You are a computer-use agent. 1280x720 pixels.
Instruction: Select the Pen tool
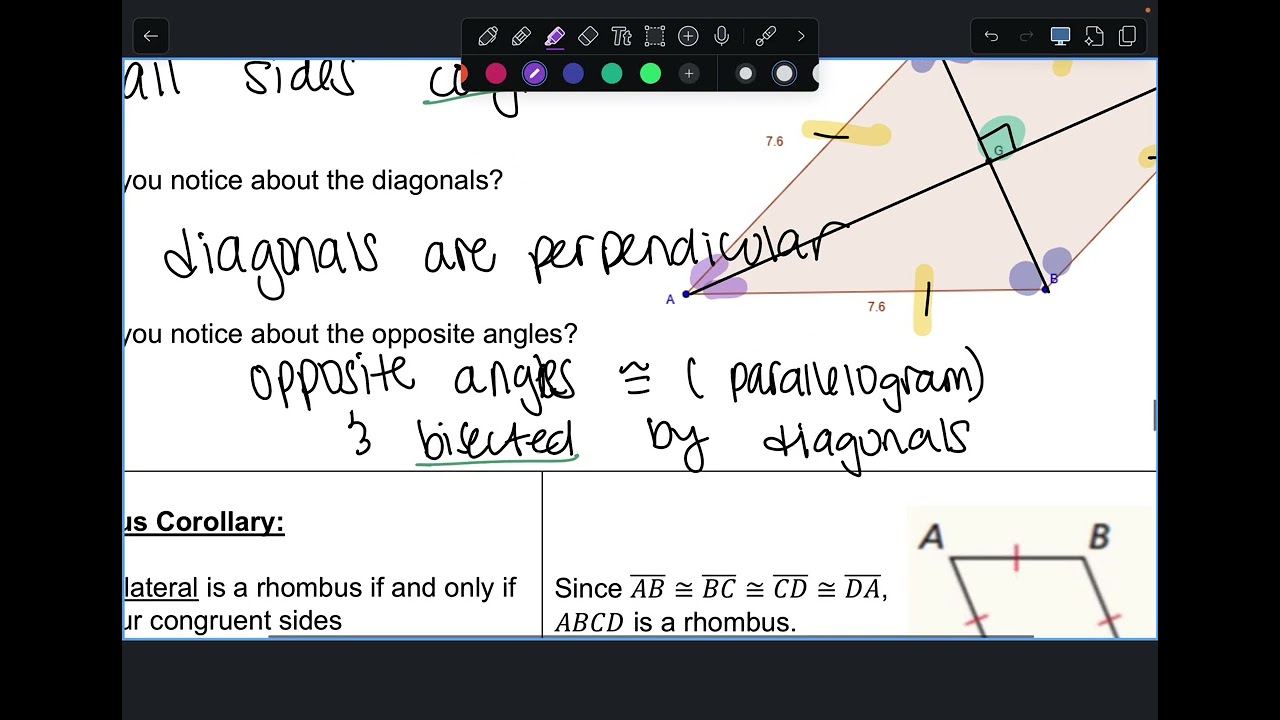tap(488, 37)
